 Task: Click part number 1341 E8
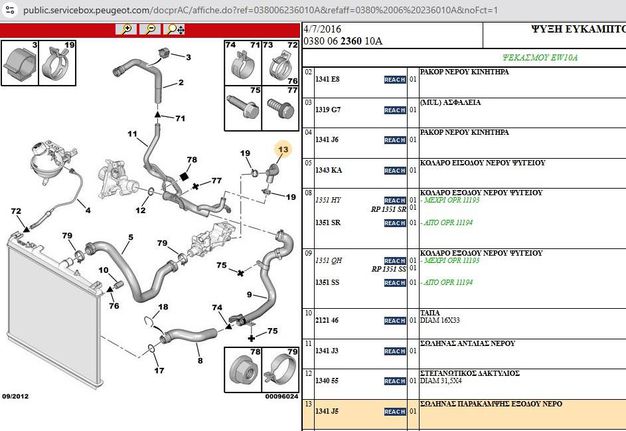[x=327, y=79]
